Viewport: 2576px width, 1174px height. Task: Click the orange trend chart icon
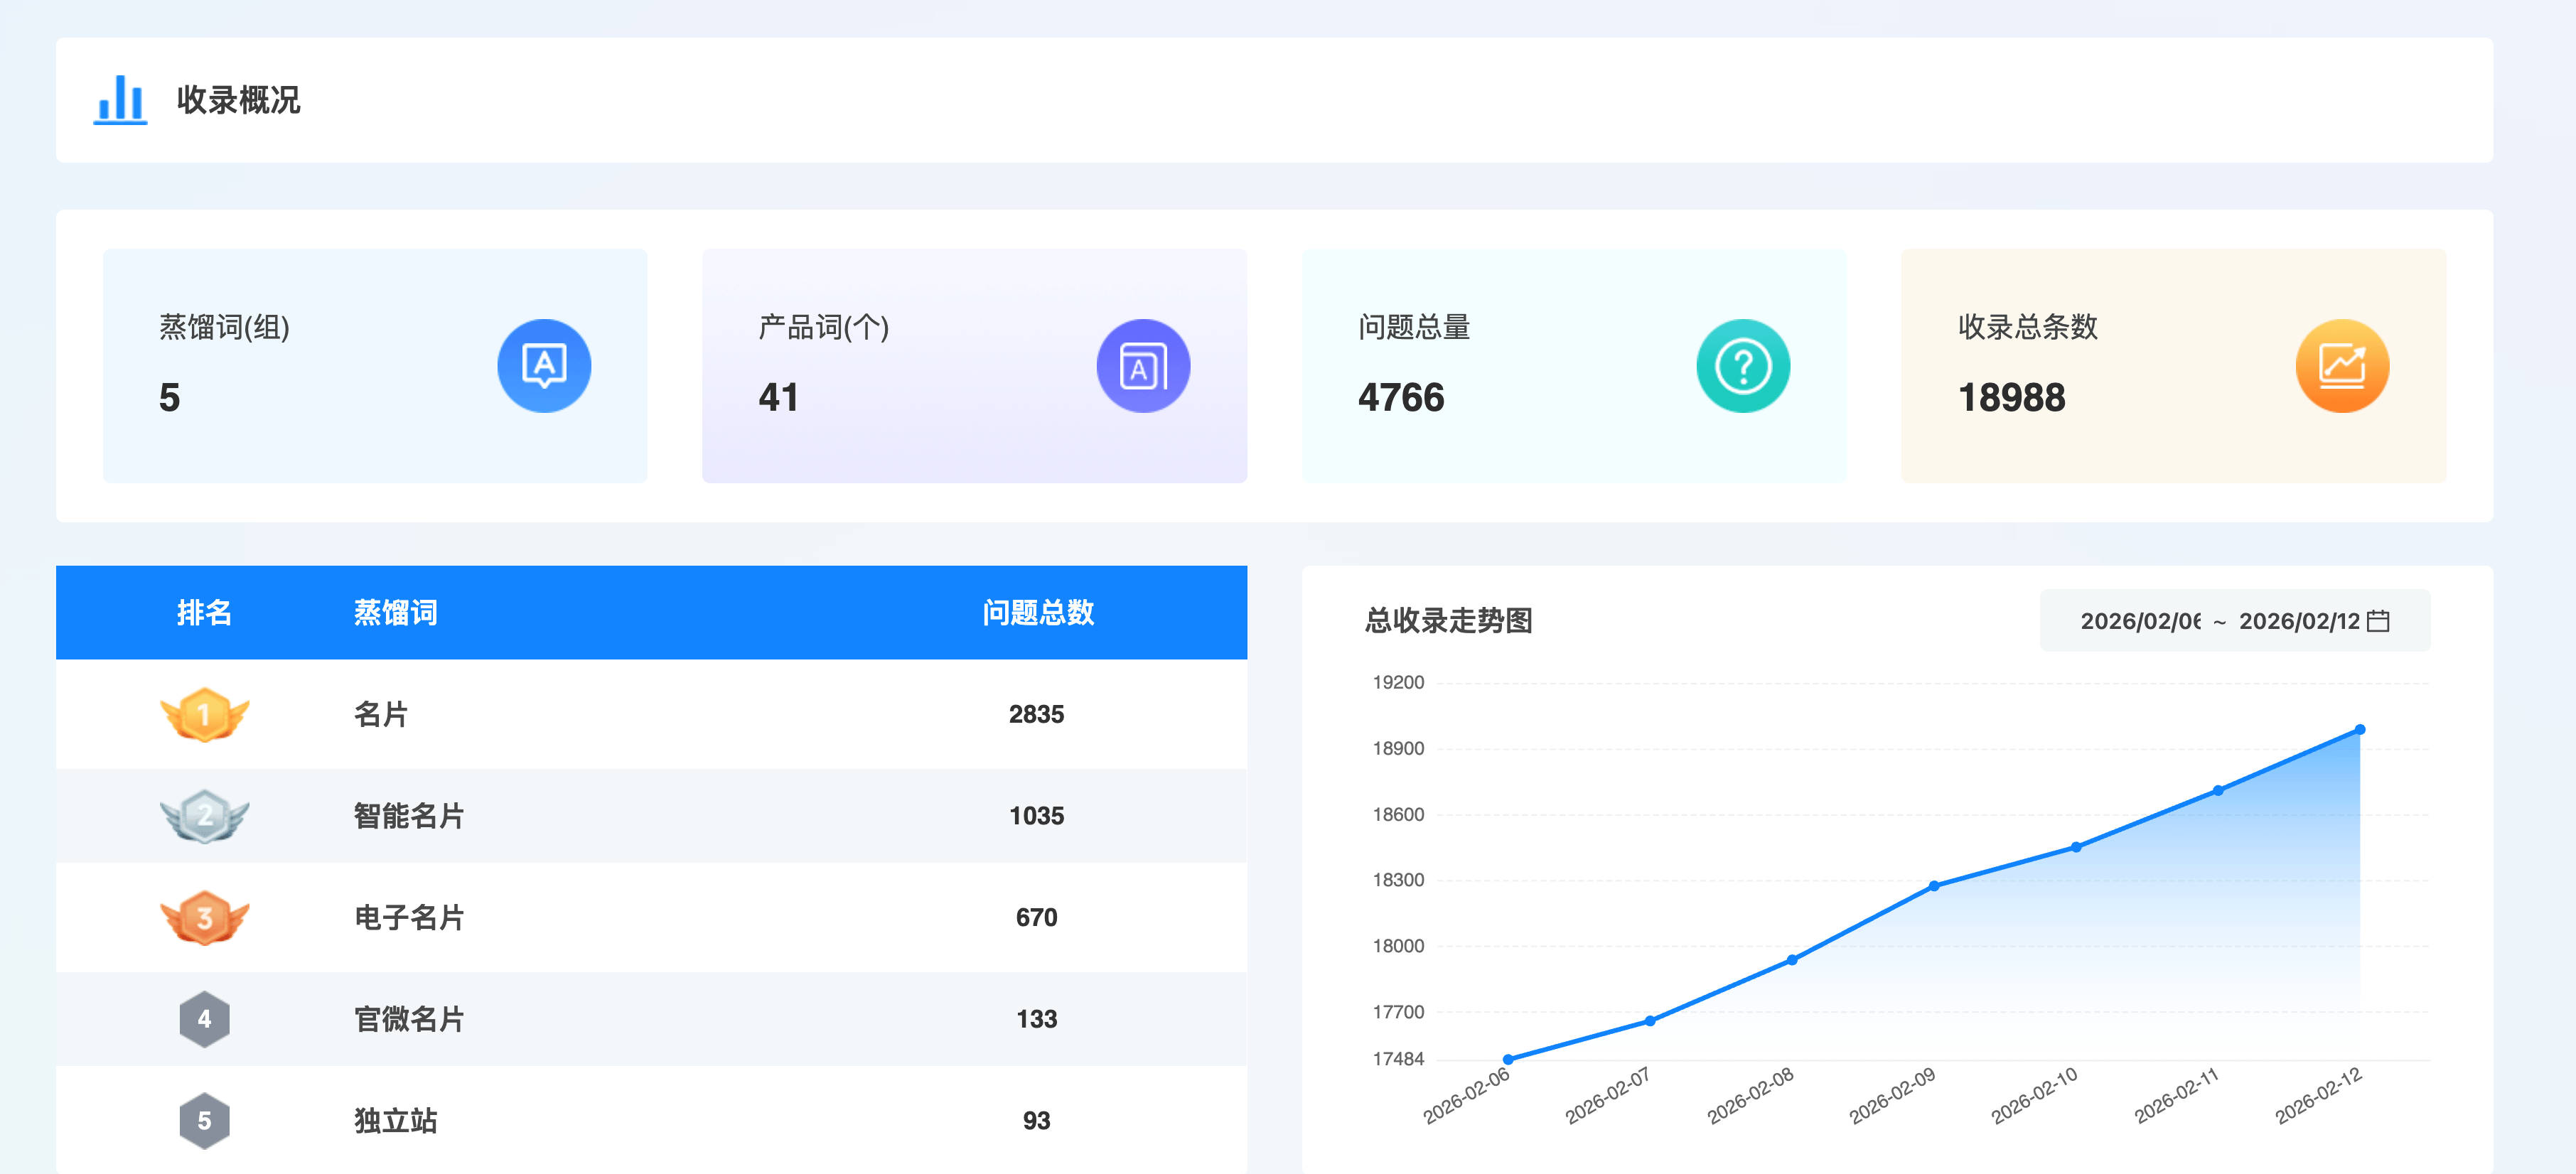click(x=2342, y=366)
